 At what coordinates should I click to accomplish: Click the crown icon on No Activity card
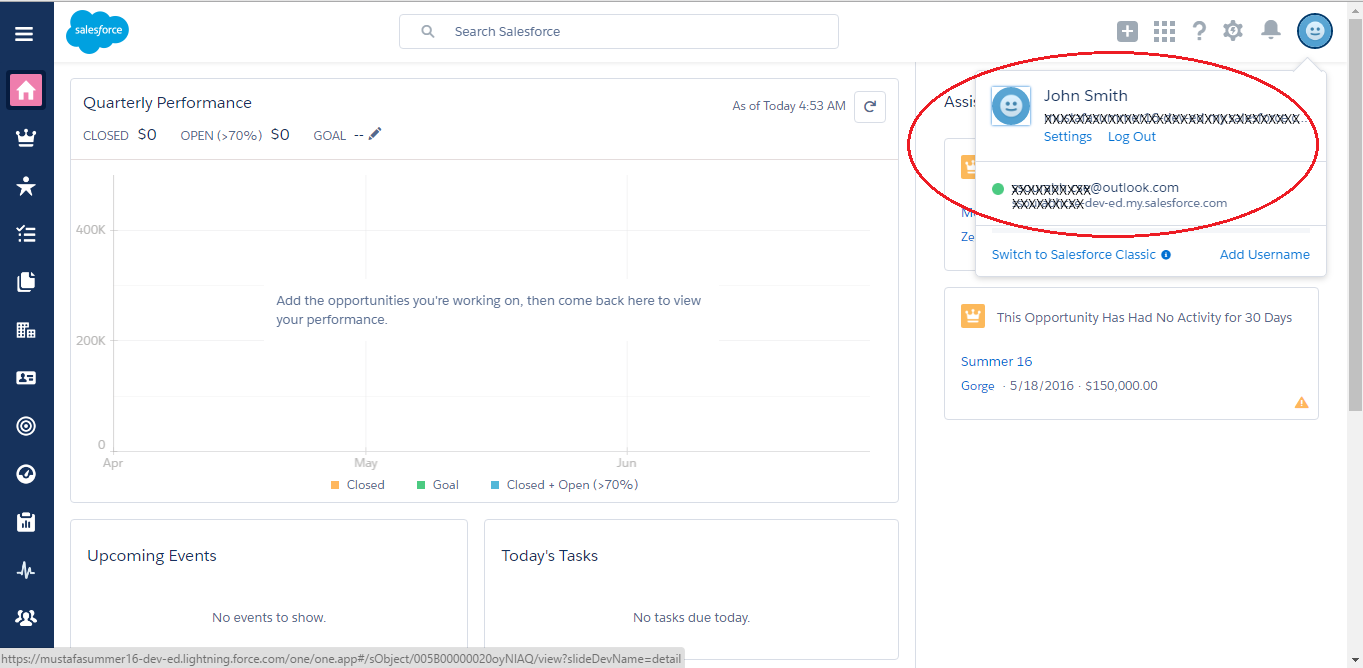973,317
